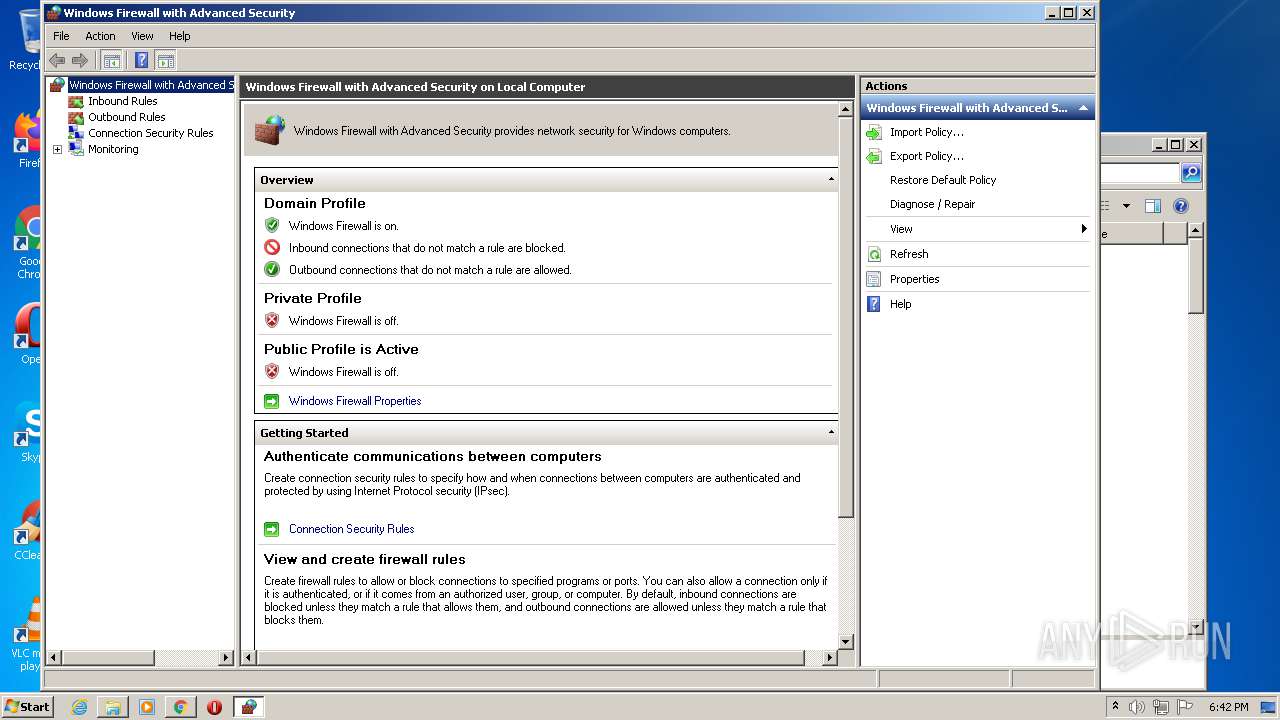
Task: Click the Help question mark icon in Actions
Action: (x=873, y=304)
